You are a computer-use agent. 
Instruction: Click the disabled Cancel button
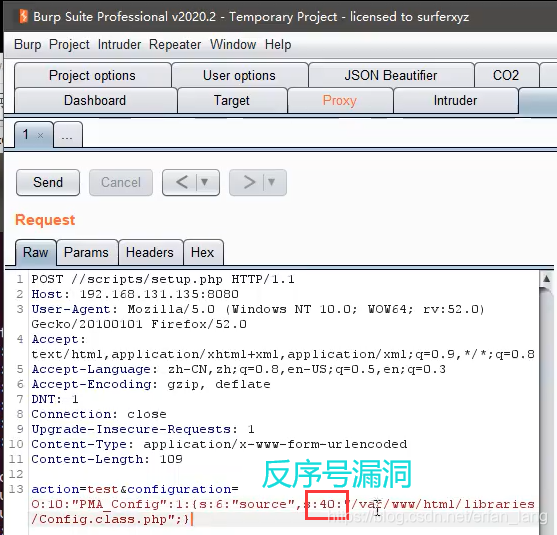pyautogui.click(x=121, y=182)
